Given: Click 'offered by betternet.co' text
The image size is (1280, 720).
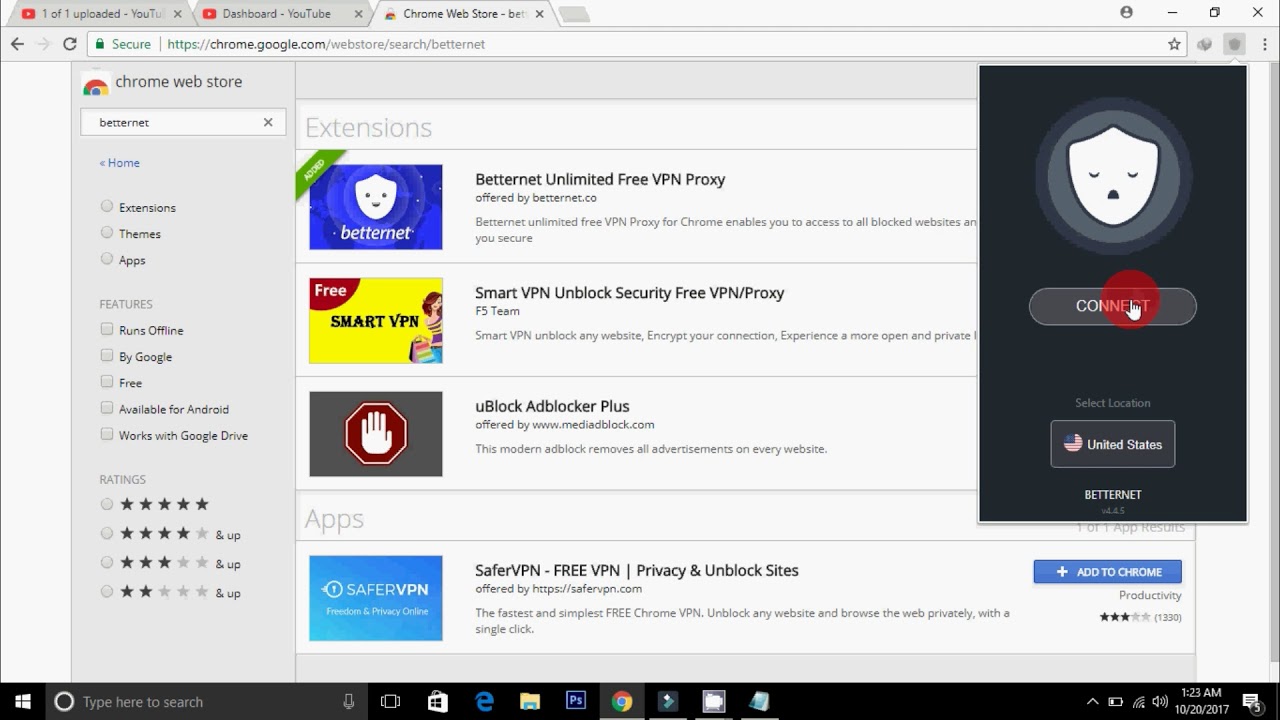Looking at the screenshot, I should coord(536,198).
